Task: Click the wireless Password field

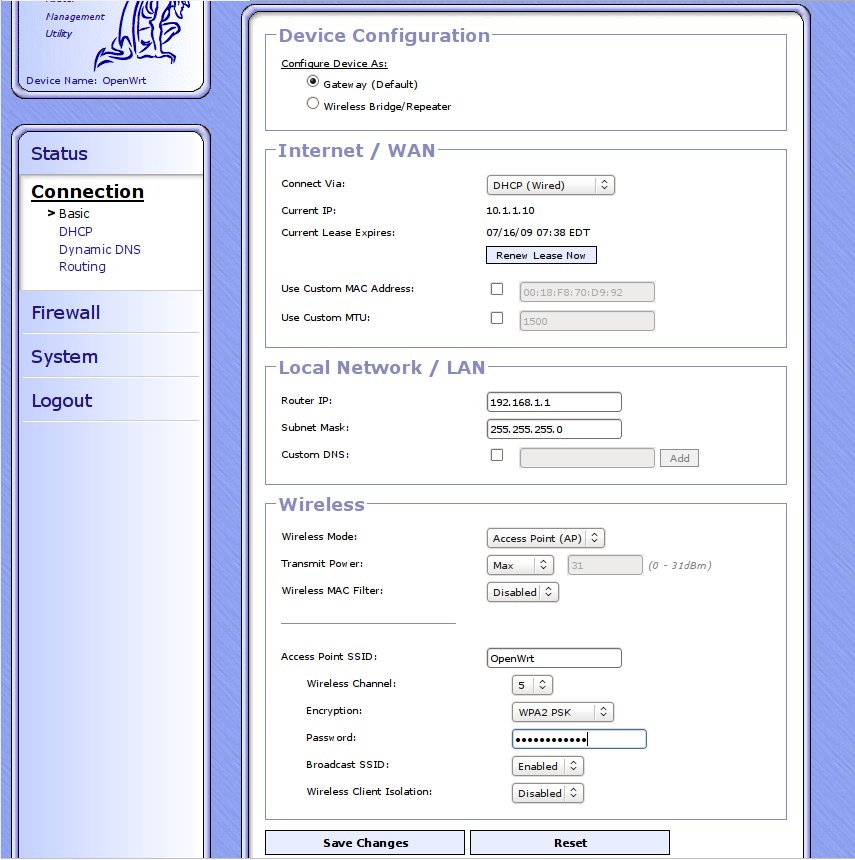Action: 579,739
